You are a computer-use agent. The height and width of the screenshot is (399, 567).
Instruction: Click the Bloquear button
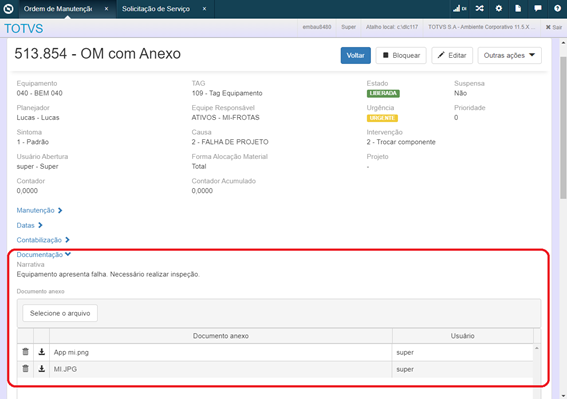401,55
